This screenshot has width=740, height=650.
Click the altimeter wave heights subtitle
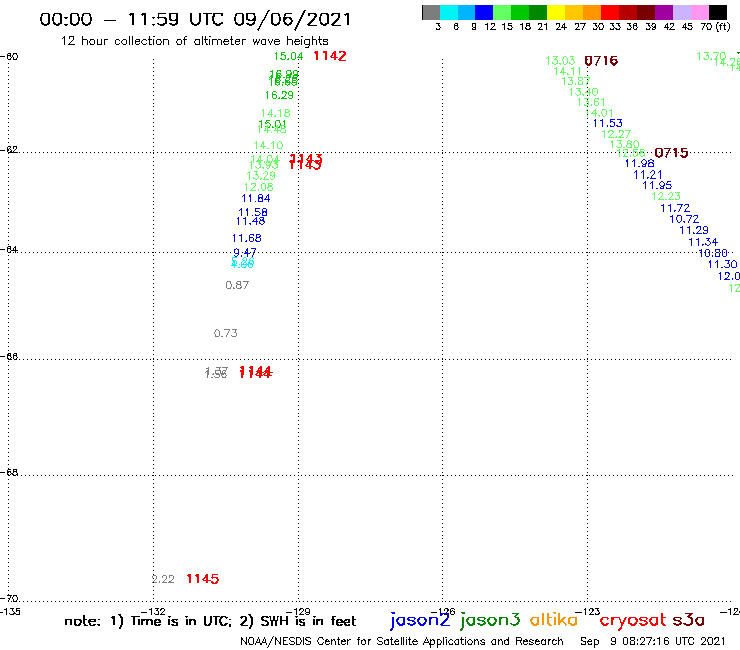pos(194,41)
